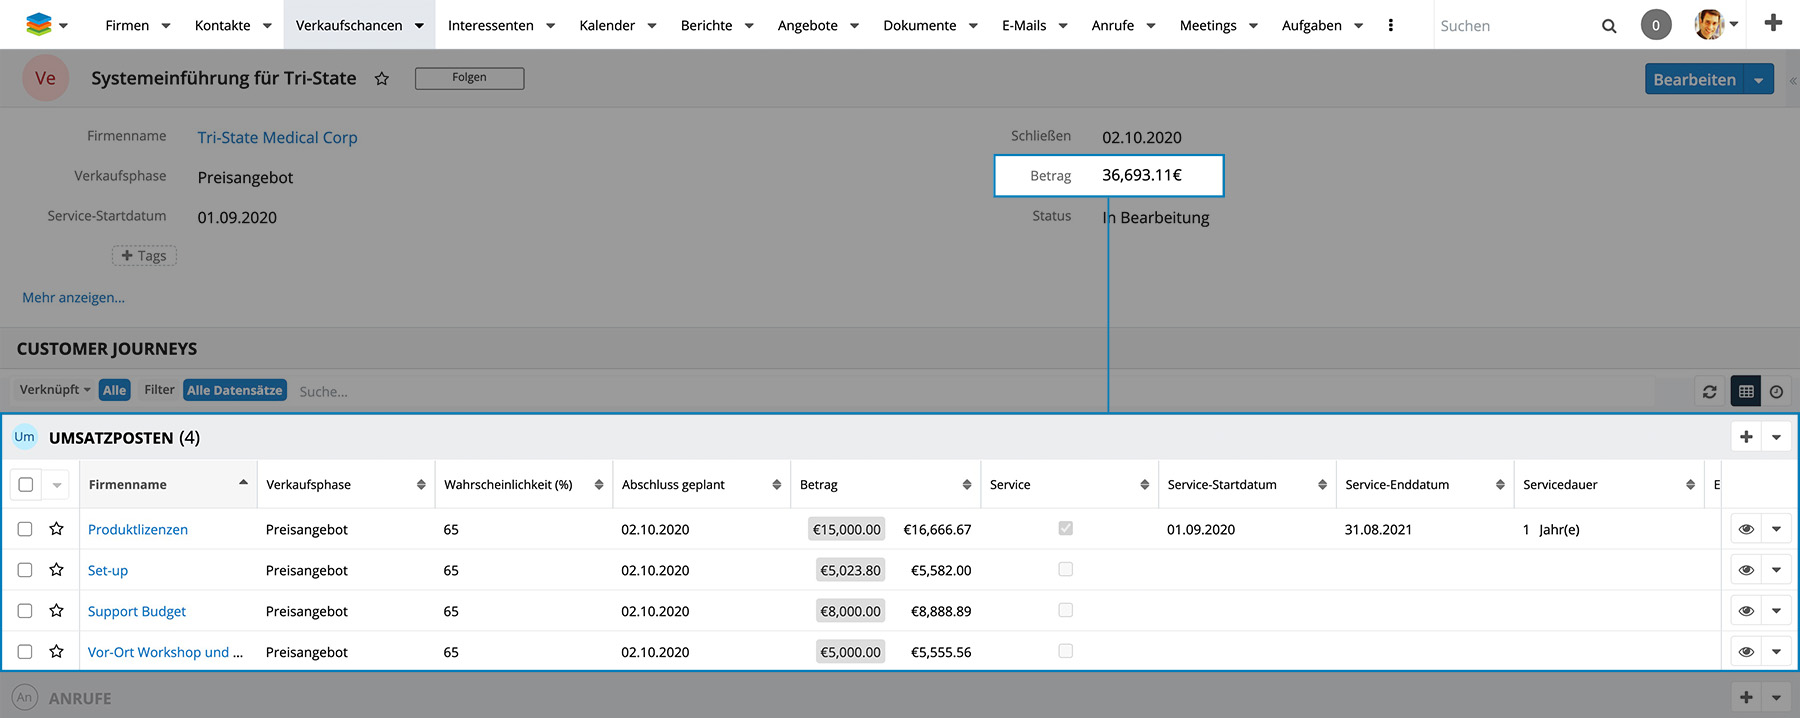
Task: Open the Verknüpft dropdown filter
Action: pyautogui.click(x=55, y=390)
